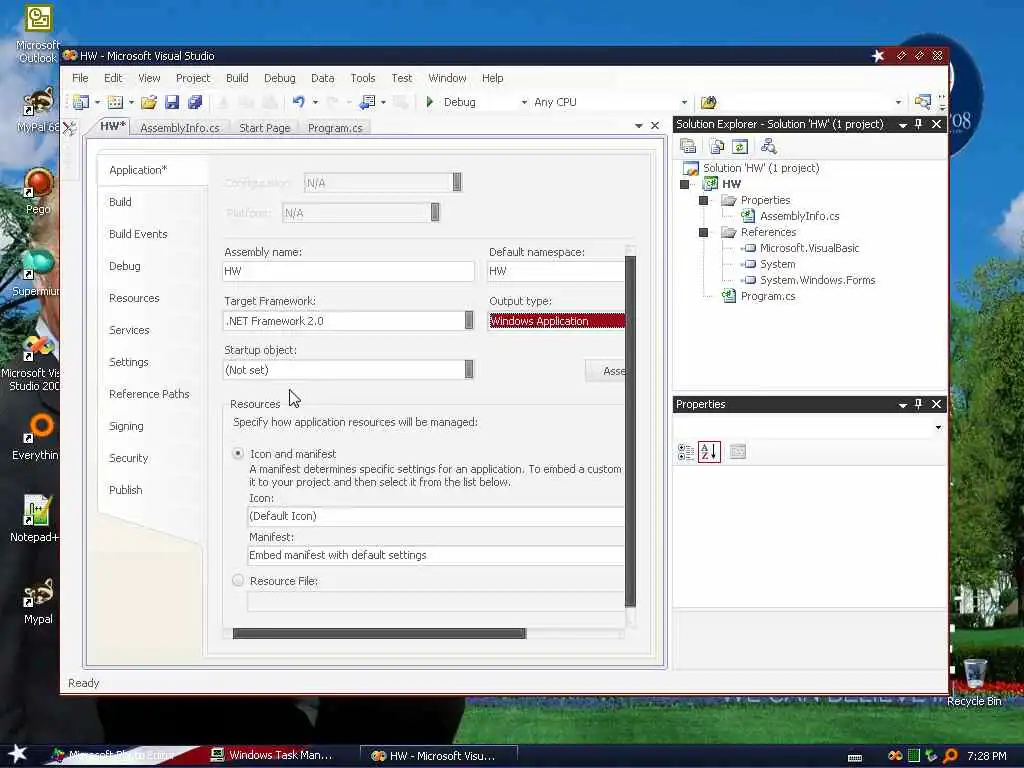
Task: Click Solution Explorer's Properties icon
Action: click(x=688, y=146)
